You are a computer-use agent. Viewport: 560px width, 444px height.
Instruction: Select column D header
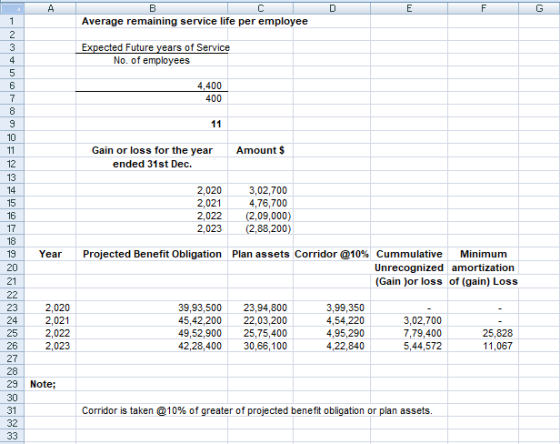[x=332, y=8]
